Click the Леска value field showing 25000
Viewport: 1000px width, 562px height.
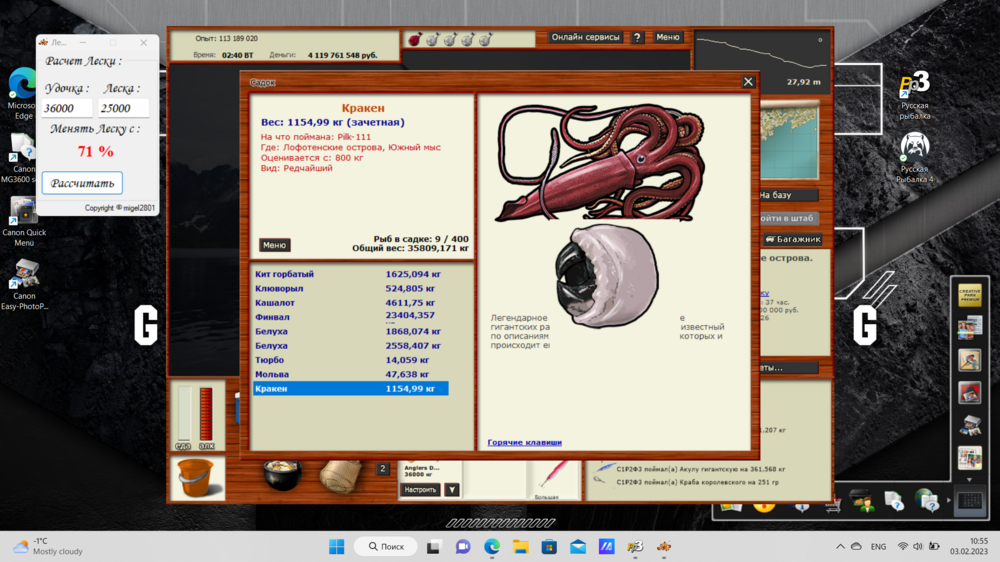[124, 108]
